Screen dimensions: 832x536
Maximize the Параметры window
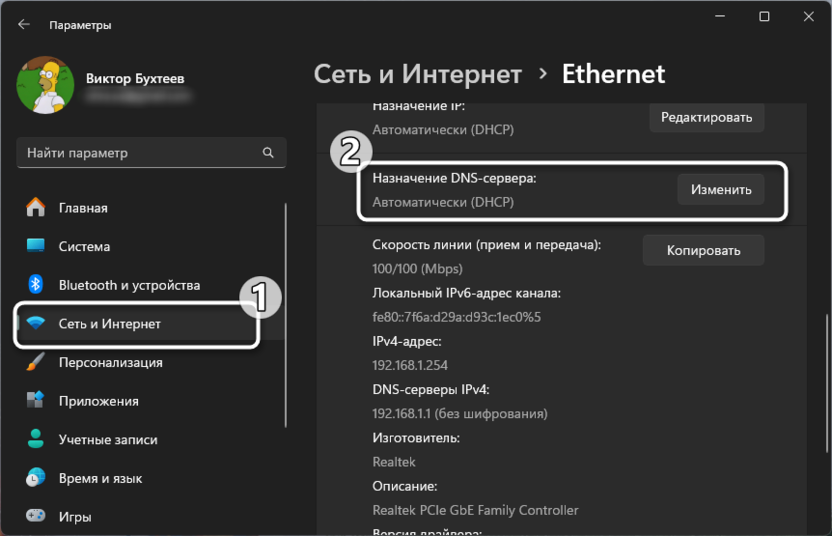pyautogui.click(x=764, y=17)
